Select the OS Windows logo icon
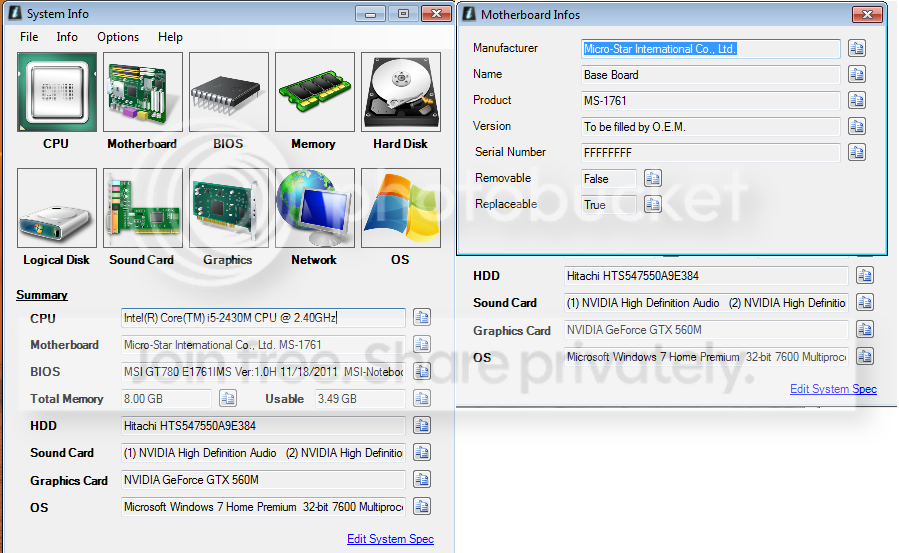The height and width of the screenshot is (553, 899). [401, 208]
